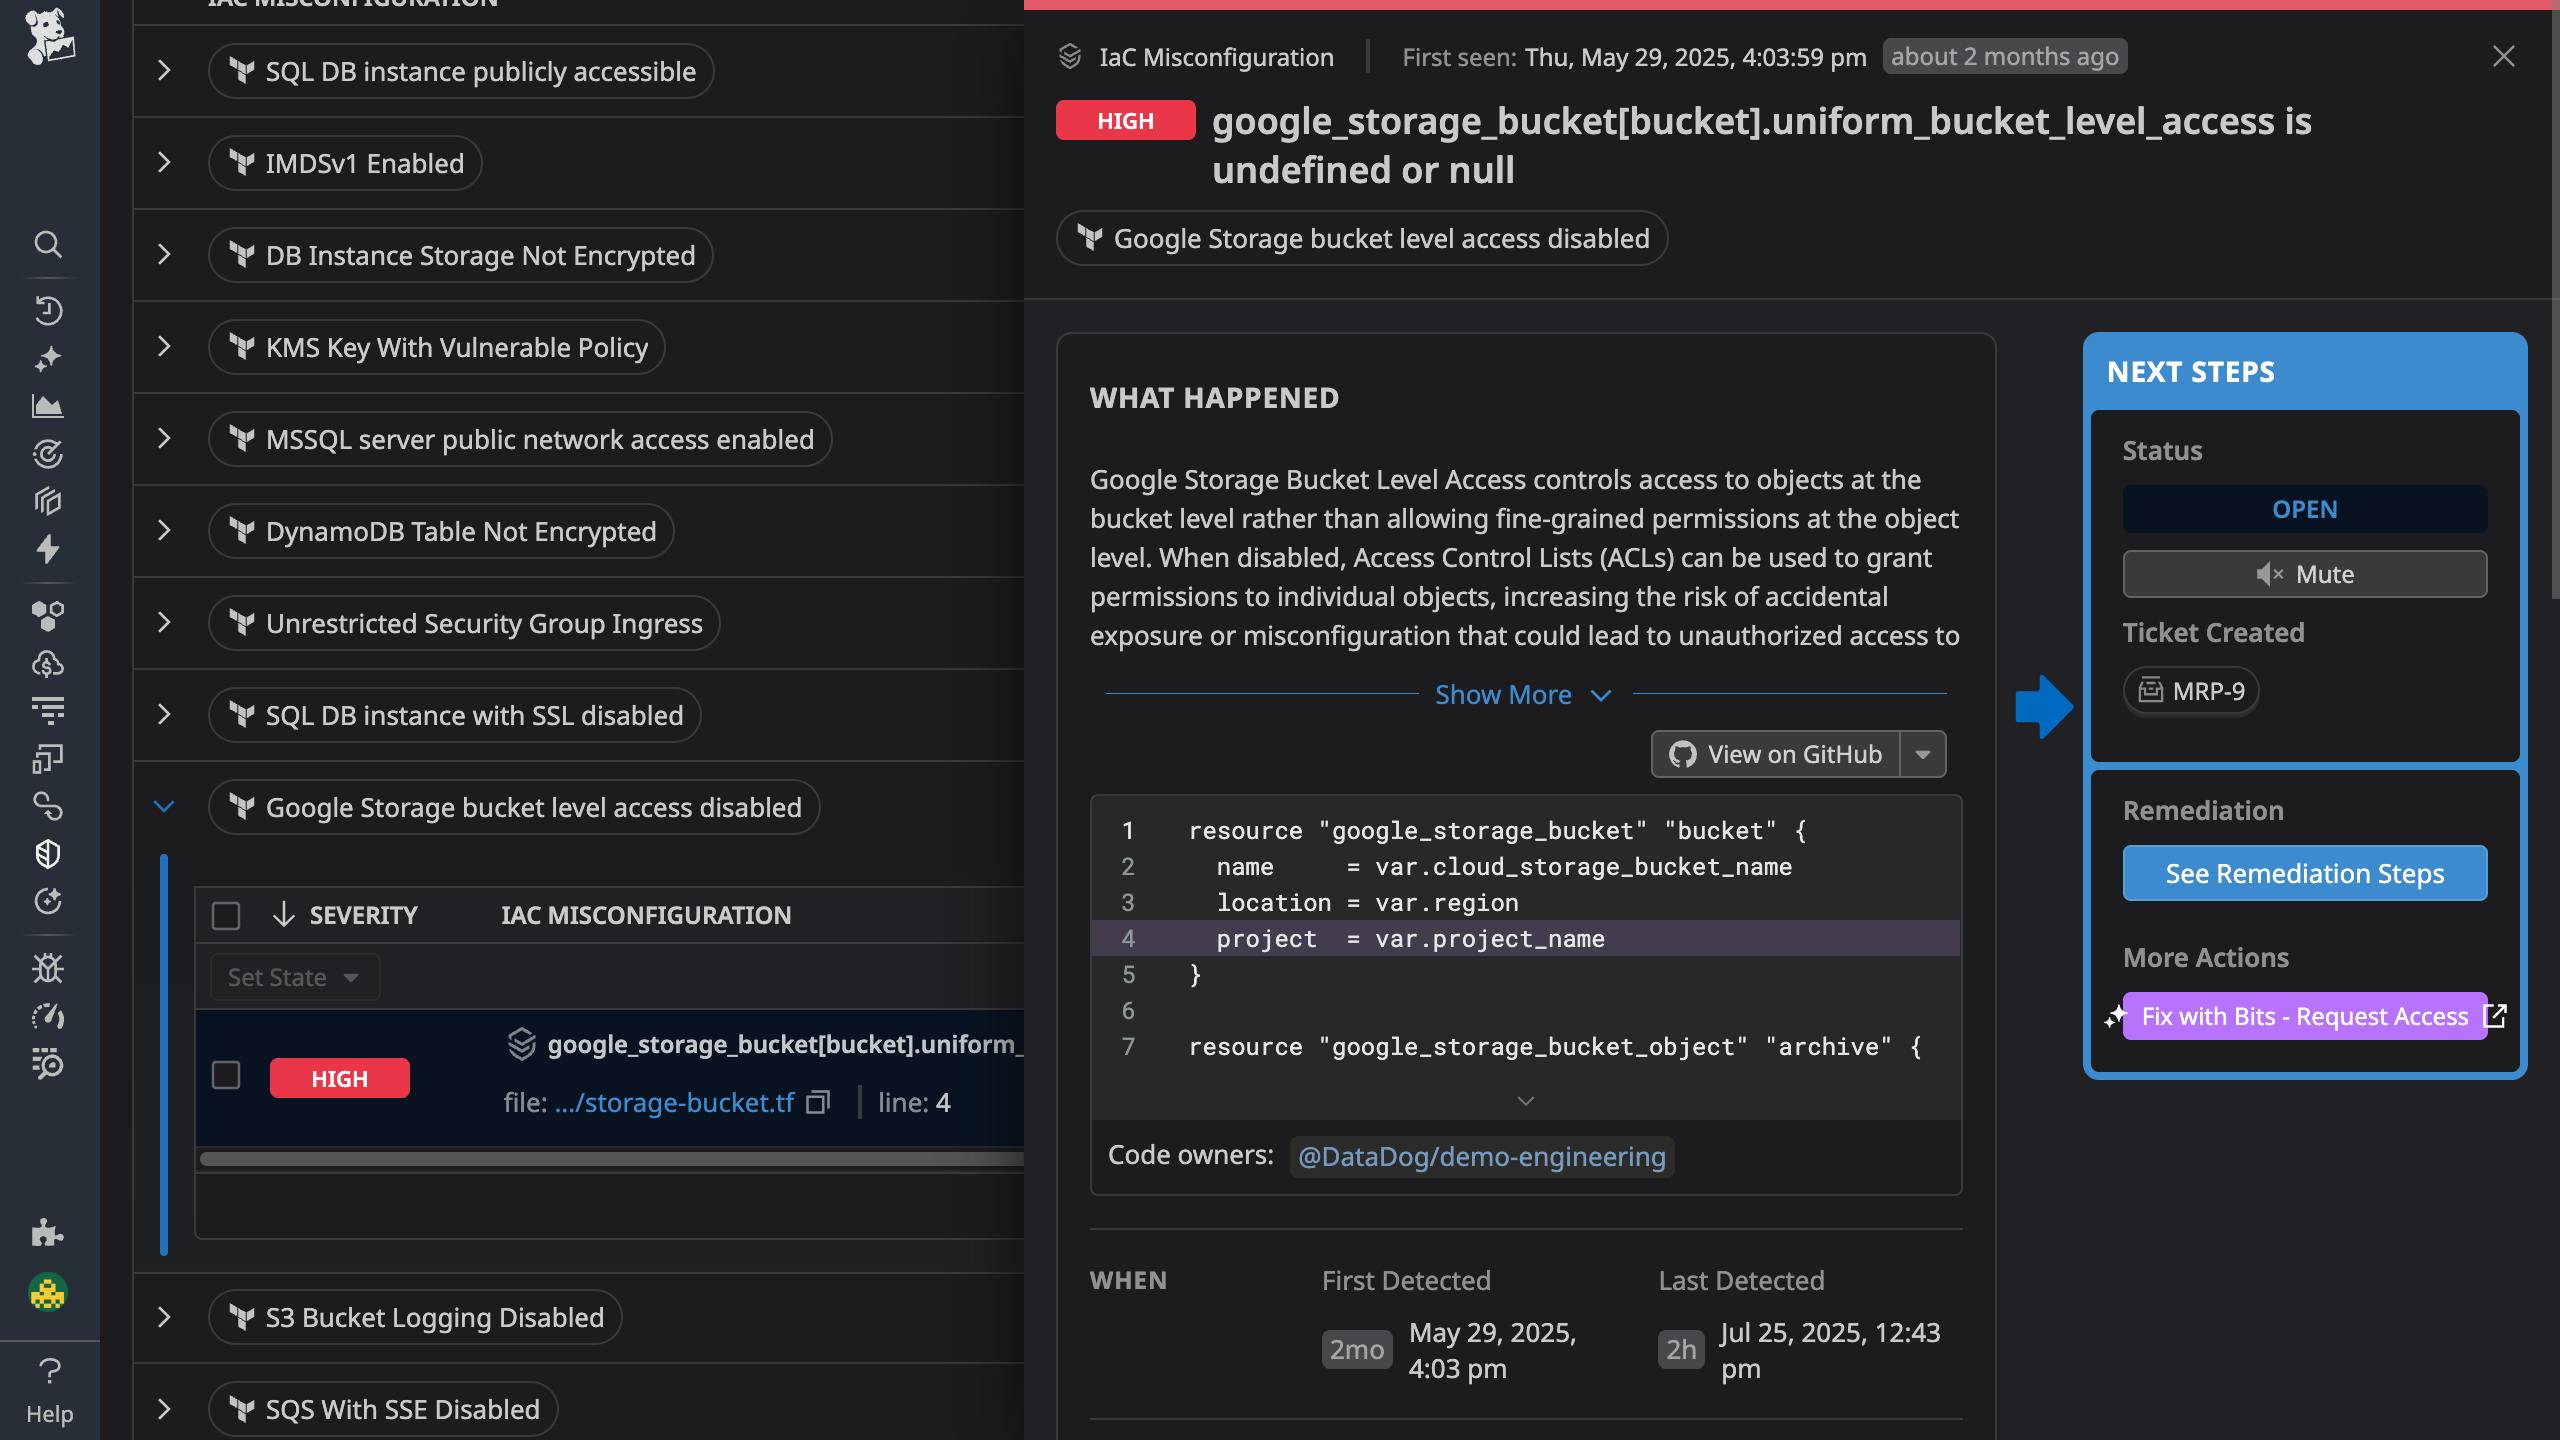Image resolution: width=2560 pixels, height=1440 pixels.
Task: Select the Security shield sidebar icon
Action: (x=48, y=853)
